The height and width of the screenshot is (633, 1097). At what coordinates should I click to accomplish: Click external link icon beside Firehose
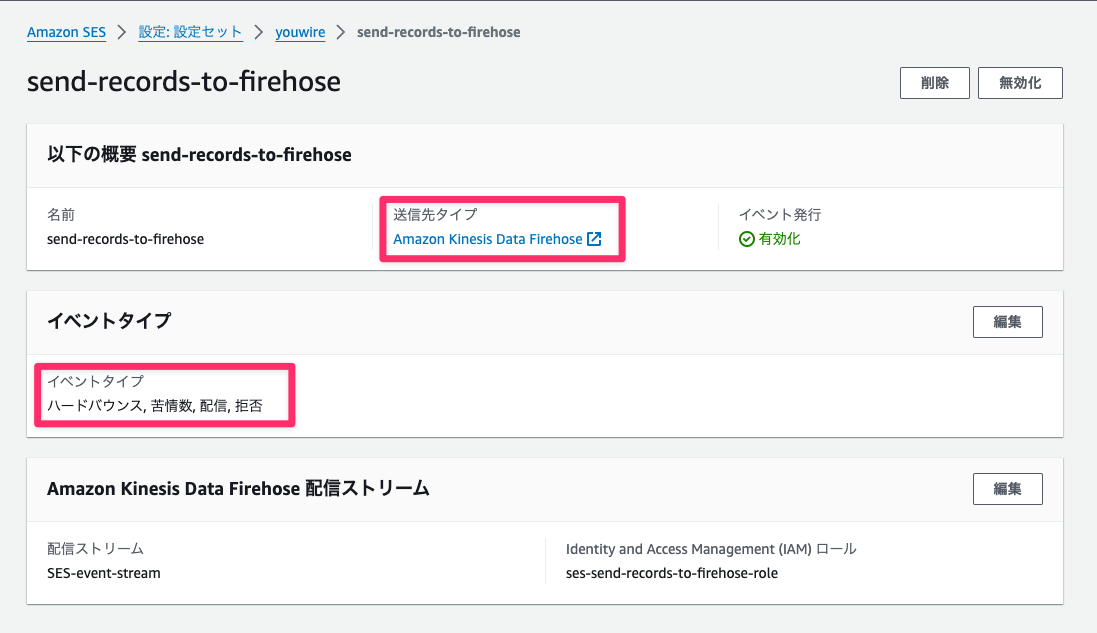[x=594, y=239]
